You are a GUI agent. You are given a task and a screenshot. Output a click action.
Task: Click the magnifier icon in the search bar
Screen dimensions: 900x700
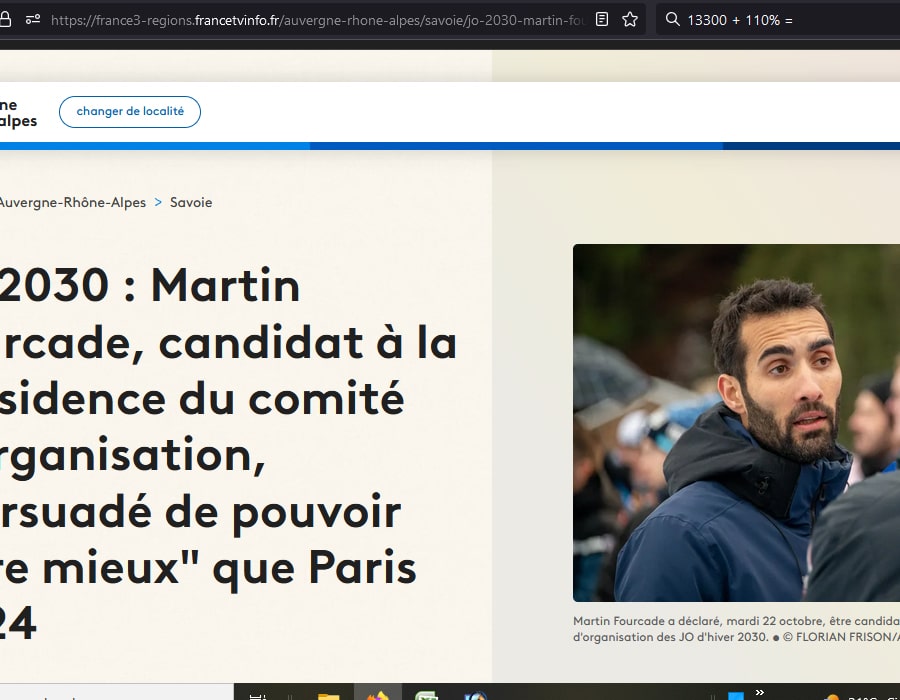coord(674,19)
